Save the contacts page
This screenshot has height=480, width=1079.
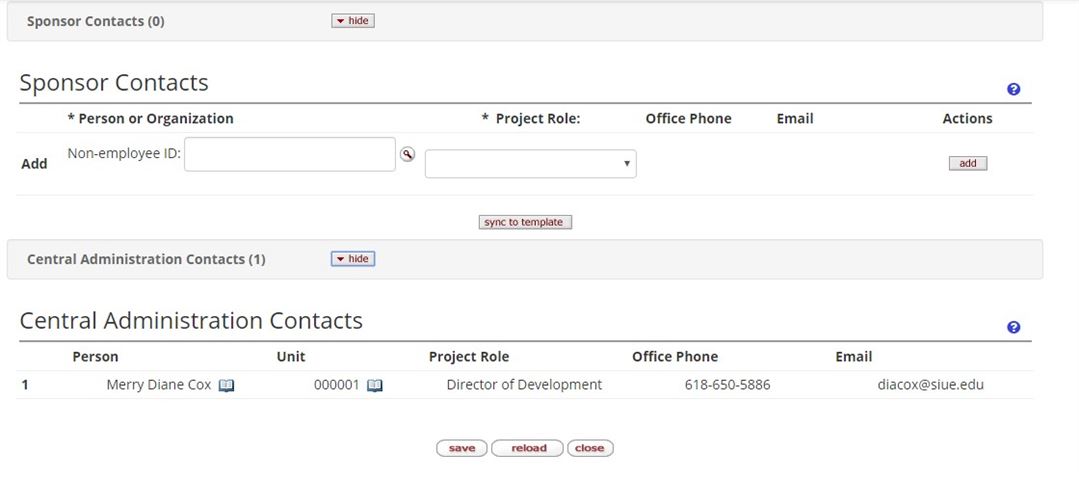click(462, 448)
